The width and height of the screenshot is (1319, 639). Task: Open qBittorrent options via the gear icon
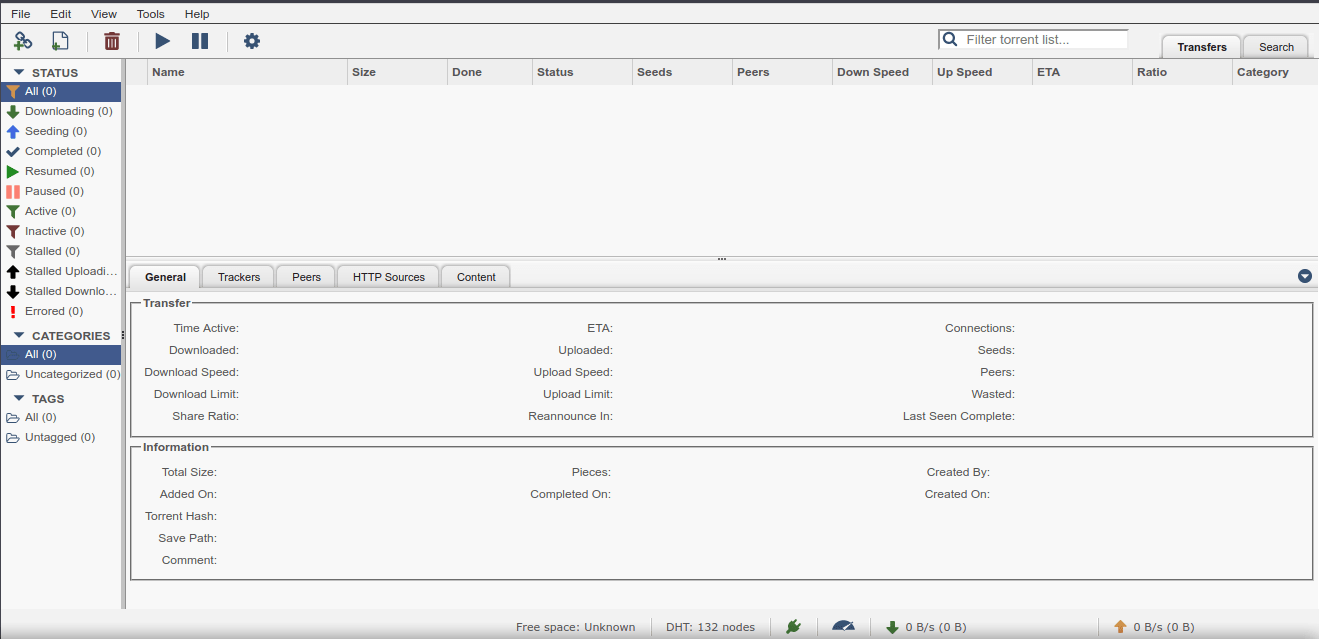coord(251,41)
